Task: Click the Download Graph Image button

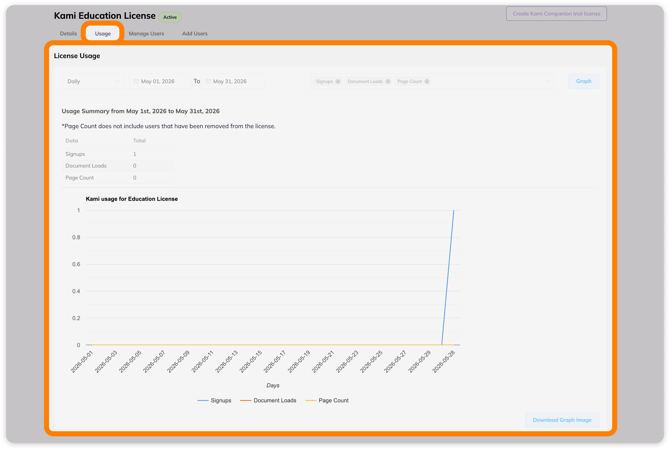Action: click(x=562, y=420)
